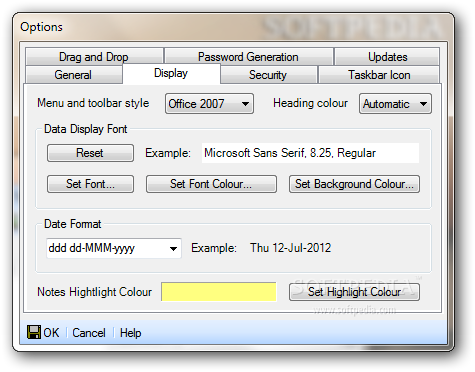
Task: Click the Set Highlight Colour button
Action: tap(354, 292)
